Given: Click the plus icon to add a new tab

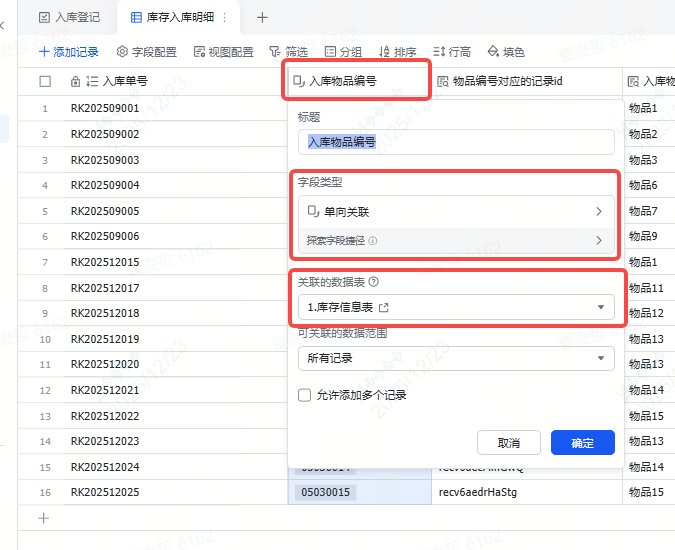Looking at the screenshot, I should click(262, 17).
